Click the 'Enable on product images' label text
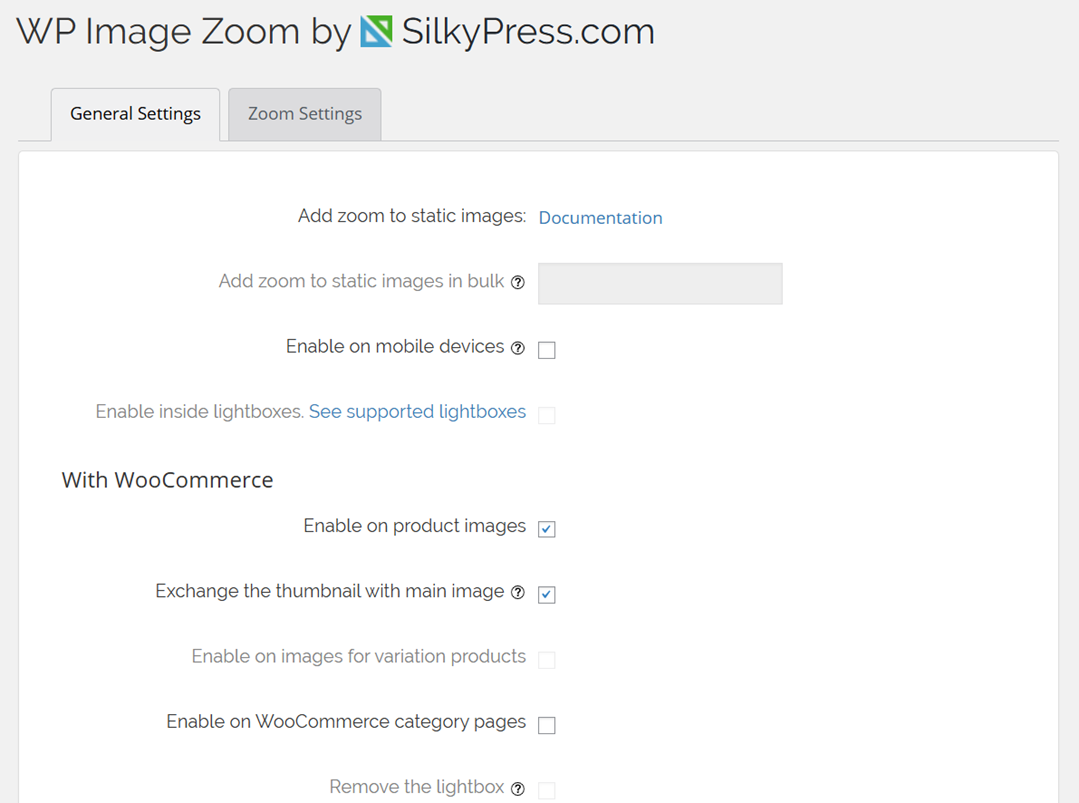 tap(414, 526)
